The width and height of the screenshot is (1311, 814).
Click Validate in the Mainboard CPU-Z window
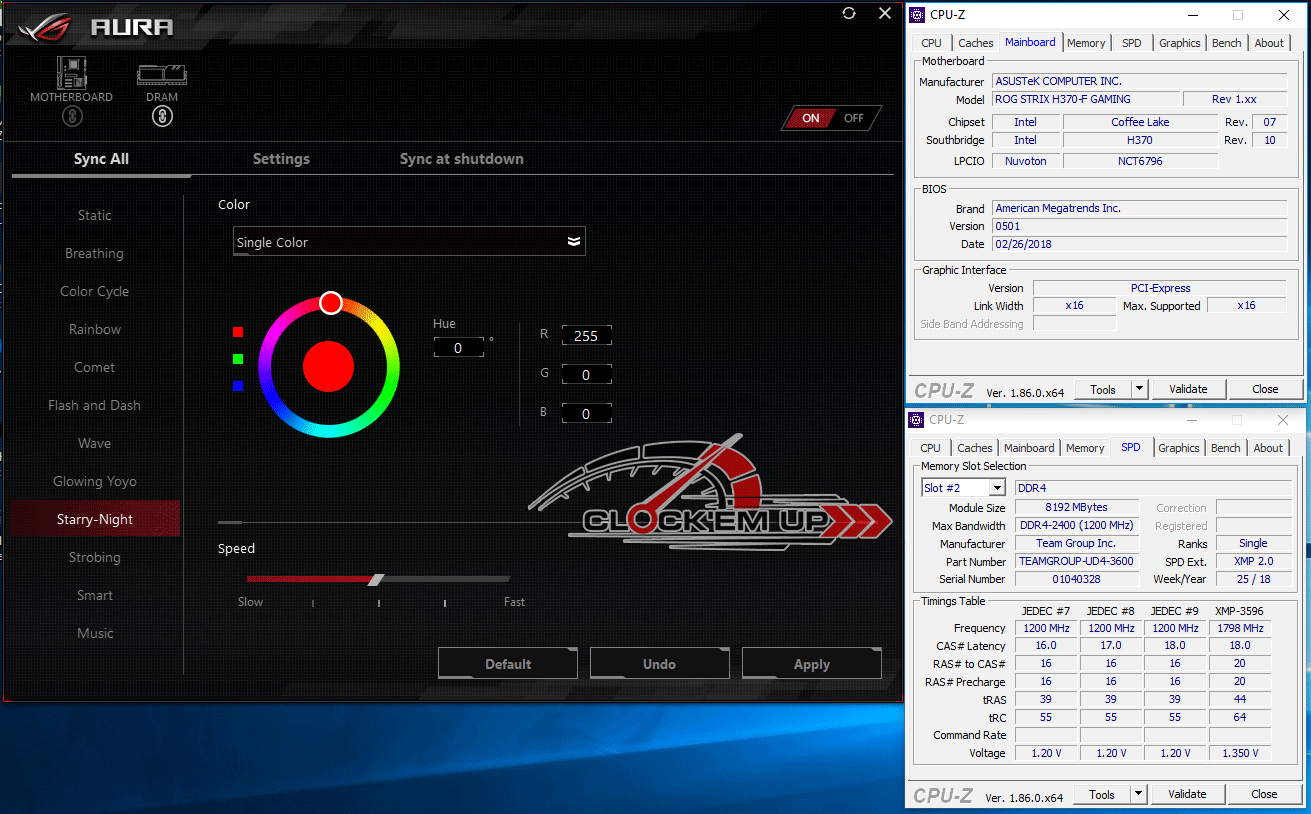pyautogui.click(x=1188, y=389)
